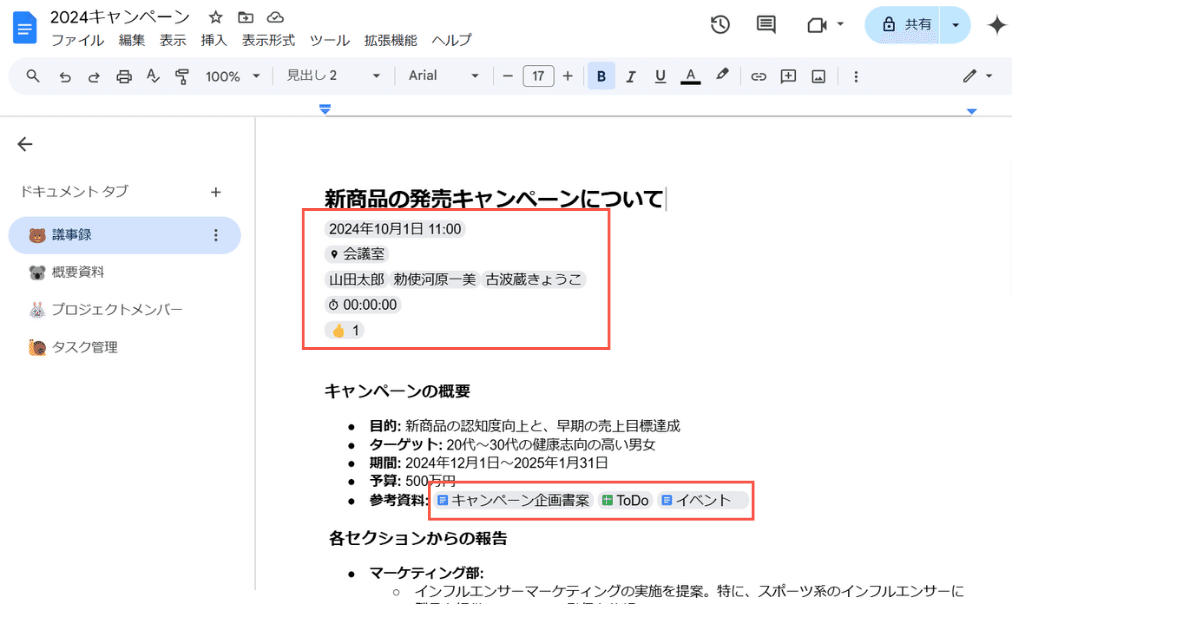
Task: Insert an image from the toolbar
Action: click(818, 76)
